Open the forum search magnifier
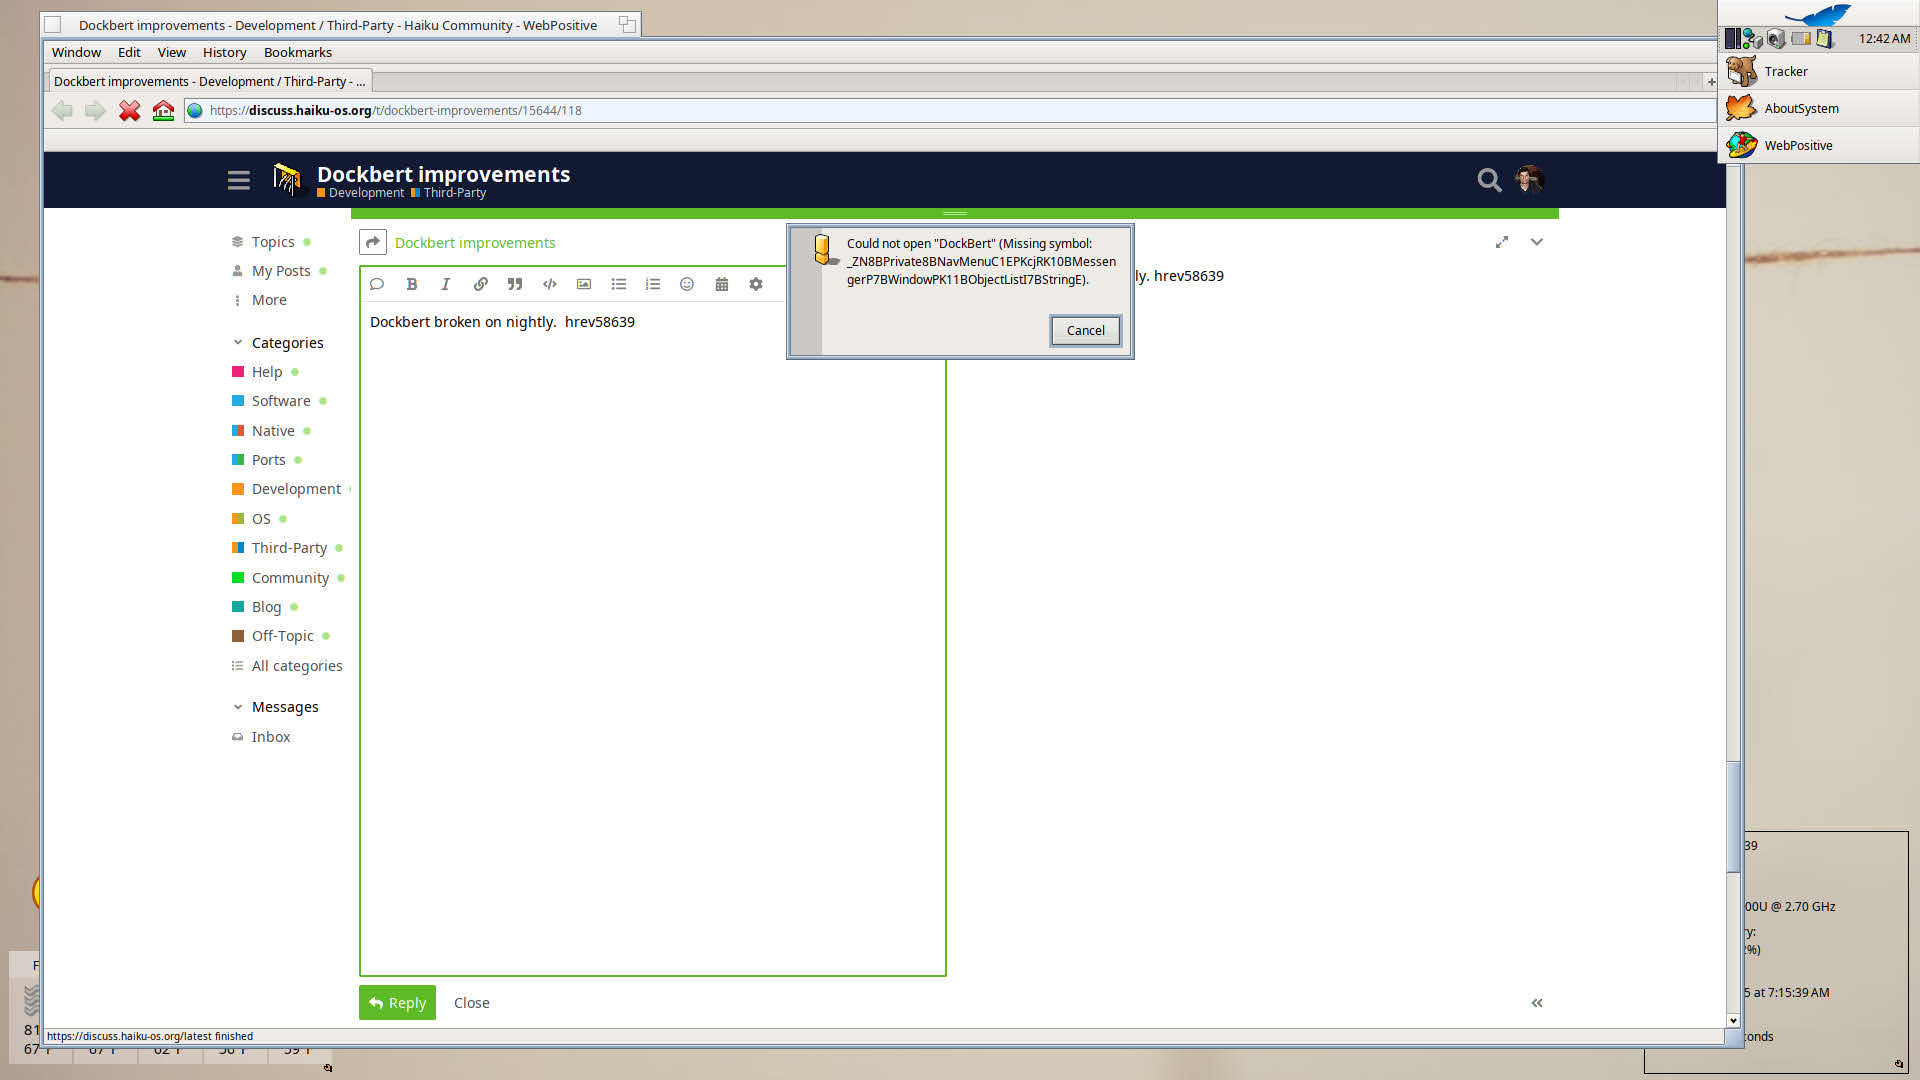The height and width of the screenshot is (1080, 1920). (x=1489, y=180)
